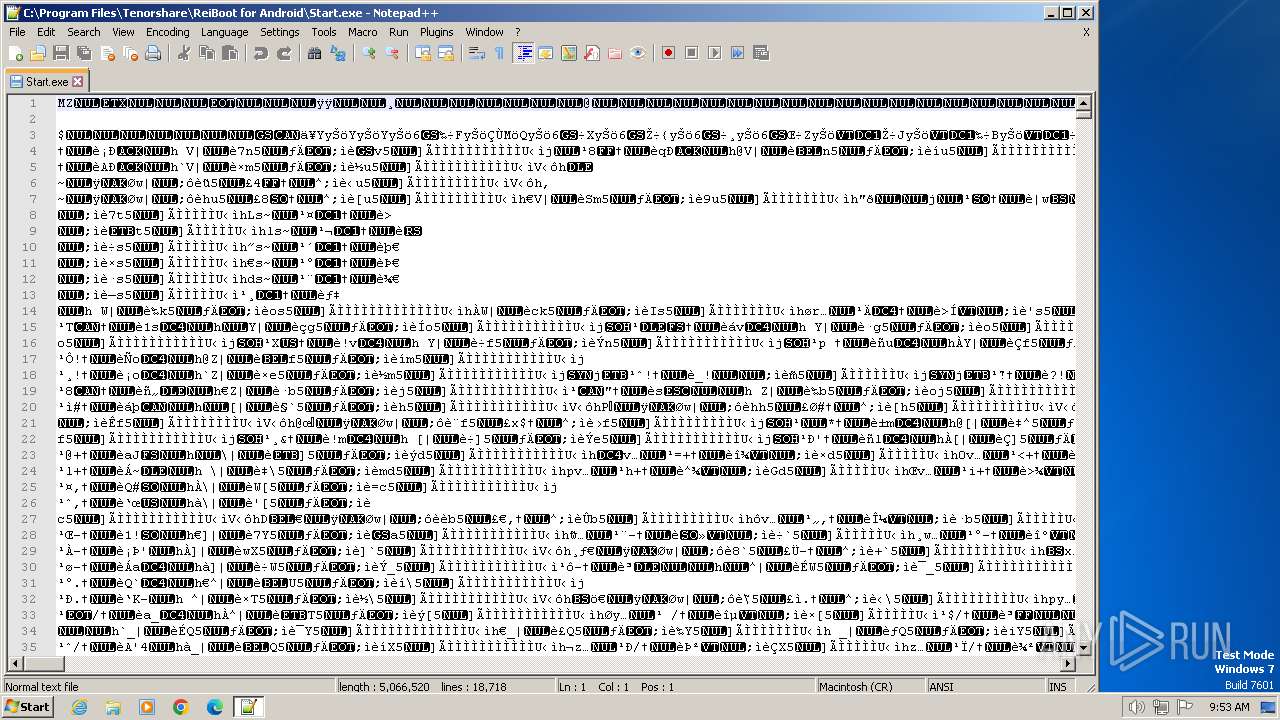The width and height of the screenshot is (1280, 720).
Task: Toggle synchronize horizontal scrolling
Action: (446, 53)
